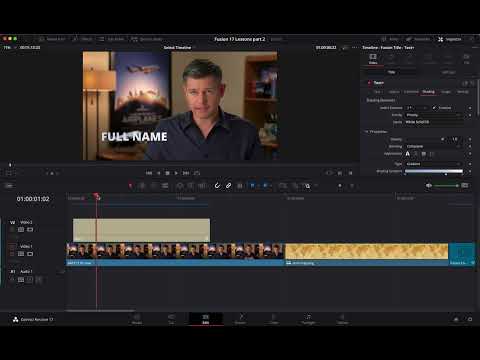The height and width of the screenshot is (360, 480).
Task: Go to the Cut page
Action: tap(171, 319)
